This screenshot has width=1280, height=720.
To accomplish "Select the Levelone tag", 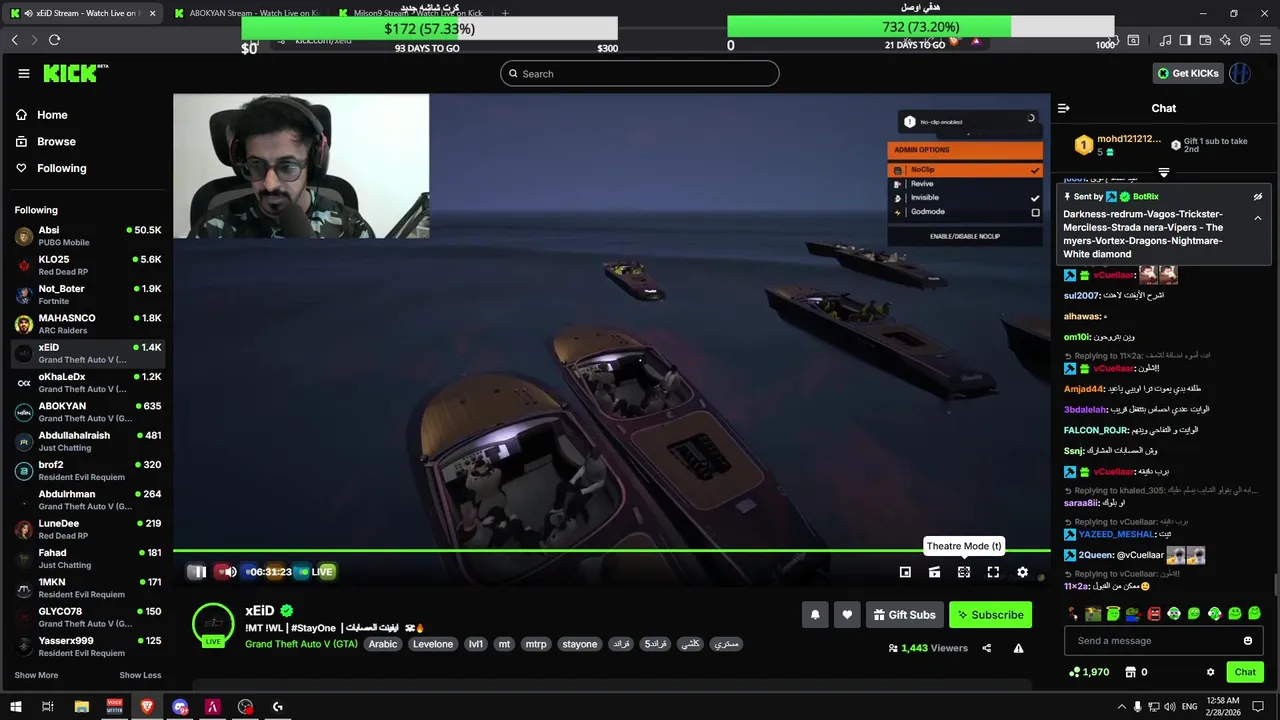I will coord(433,644).
